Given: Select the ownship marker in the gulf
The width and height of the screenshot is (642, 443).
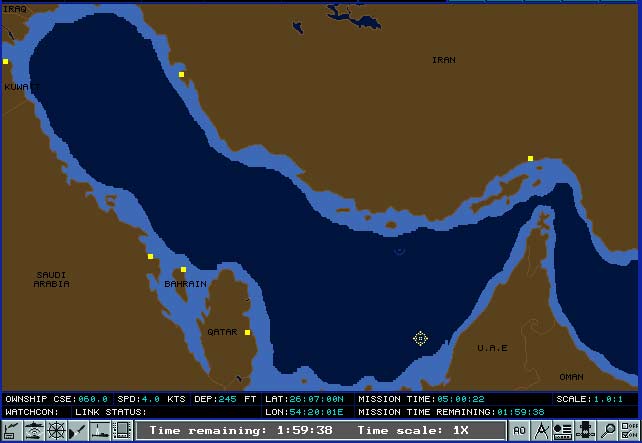Looking at the screenshot, I should point(399,250).
